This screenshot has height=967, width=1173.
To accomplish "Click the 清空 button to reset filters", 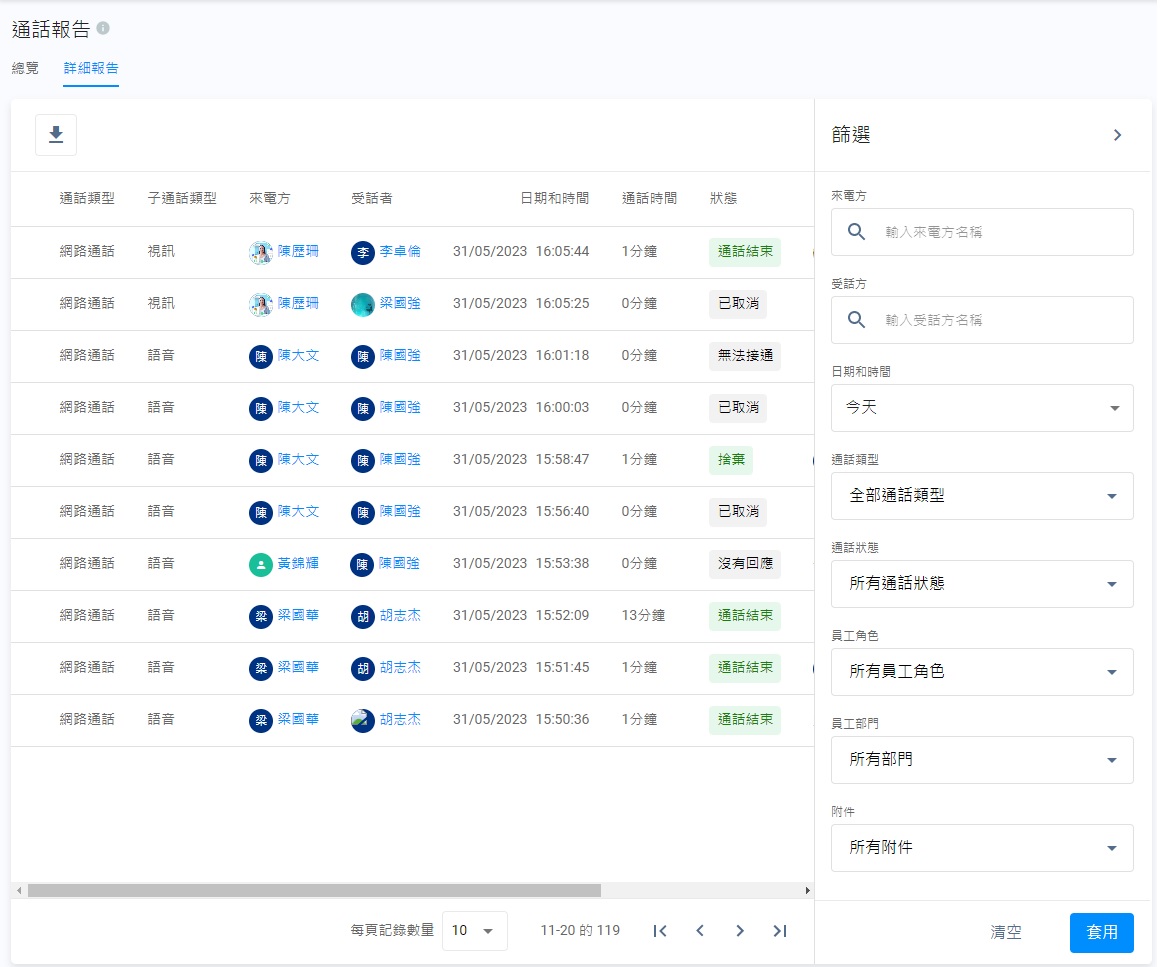I will (1006, 932).
